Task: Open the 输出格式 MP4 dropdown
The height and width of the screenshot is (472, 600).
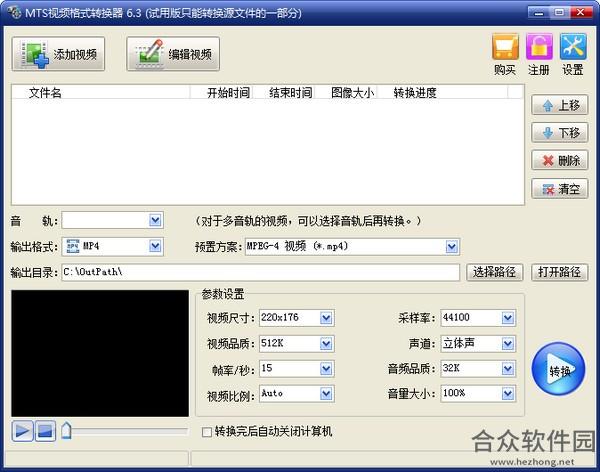Action: [155, 246]
